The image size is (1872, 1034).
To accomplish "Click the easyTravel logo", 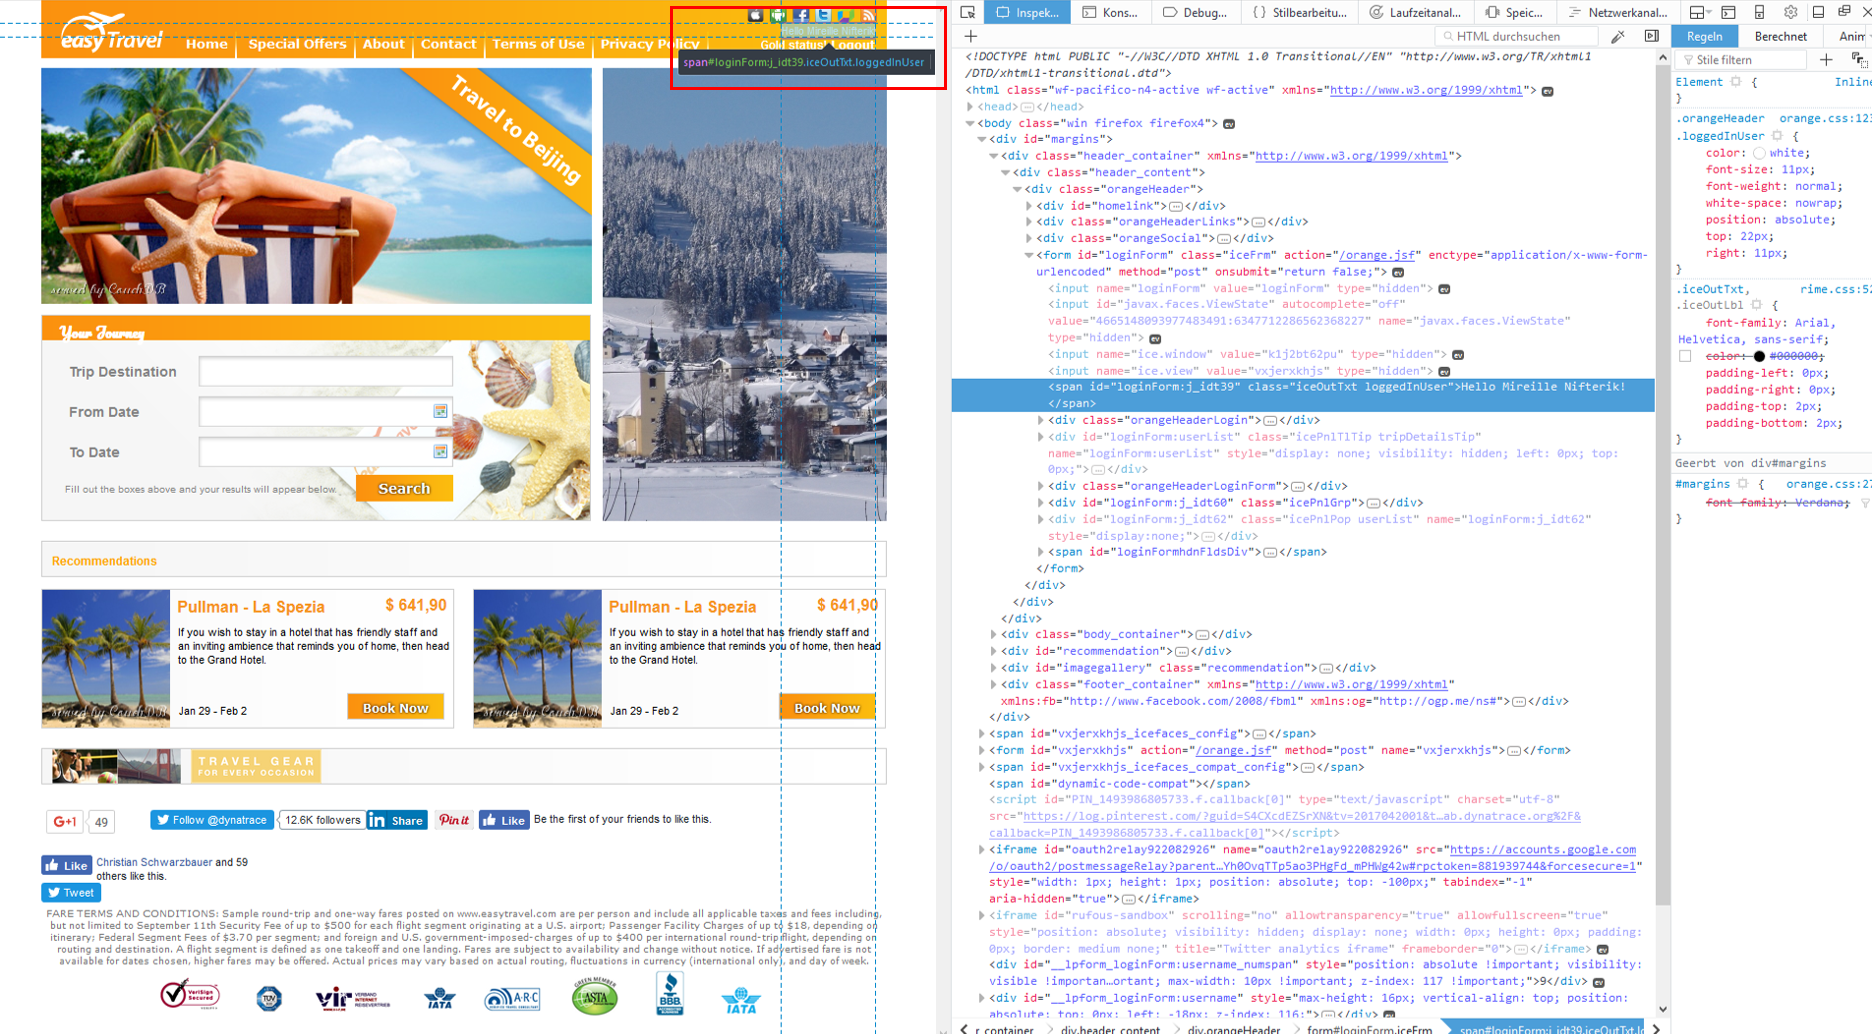I will tap(110, 33).
